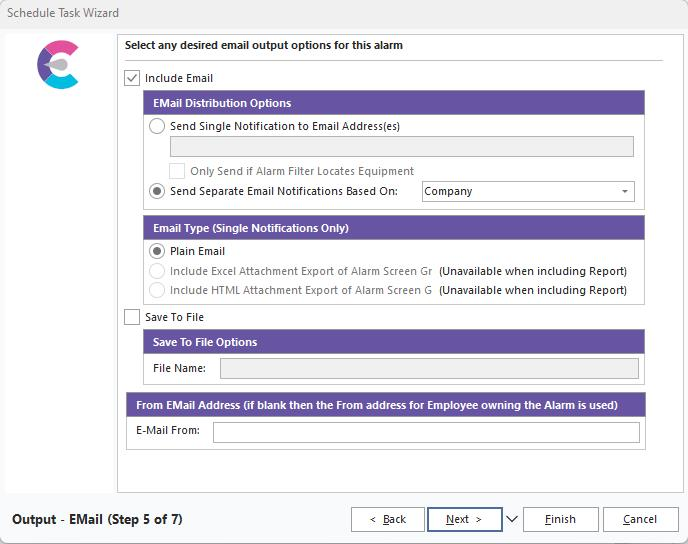Screen dimensions: 688x544
Task: Click the single notification email address field
Action: pos(401,147)
